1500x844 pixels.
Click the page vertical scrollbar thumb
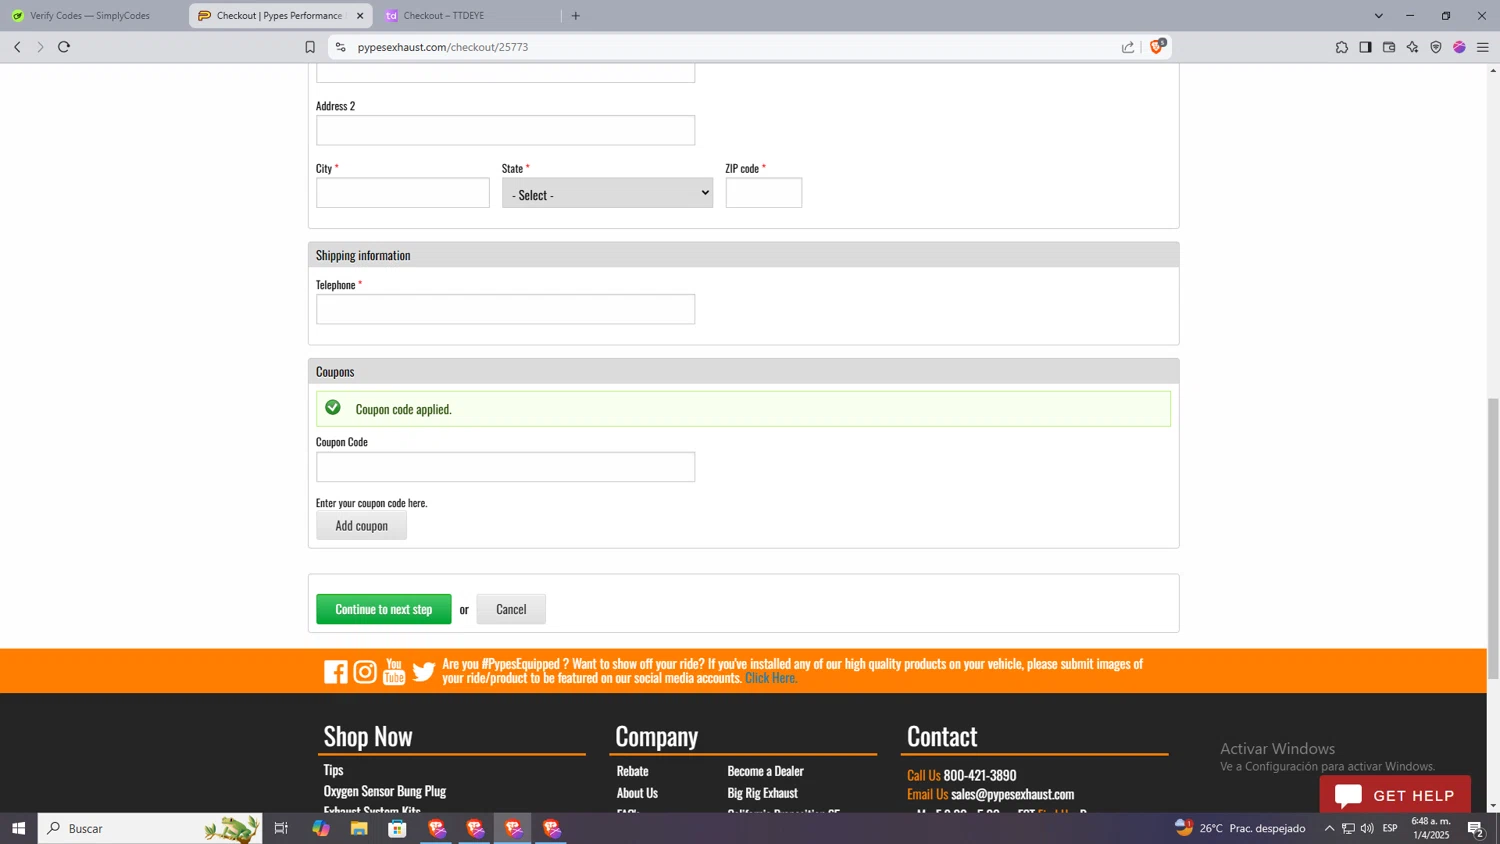(x=1494, y=539)
